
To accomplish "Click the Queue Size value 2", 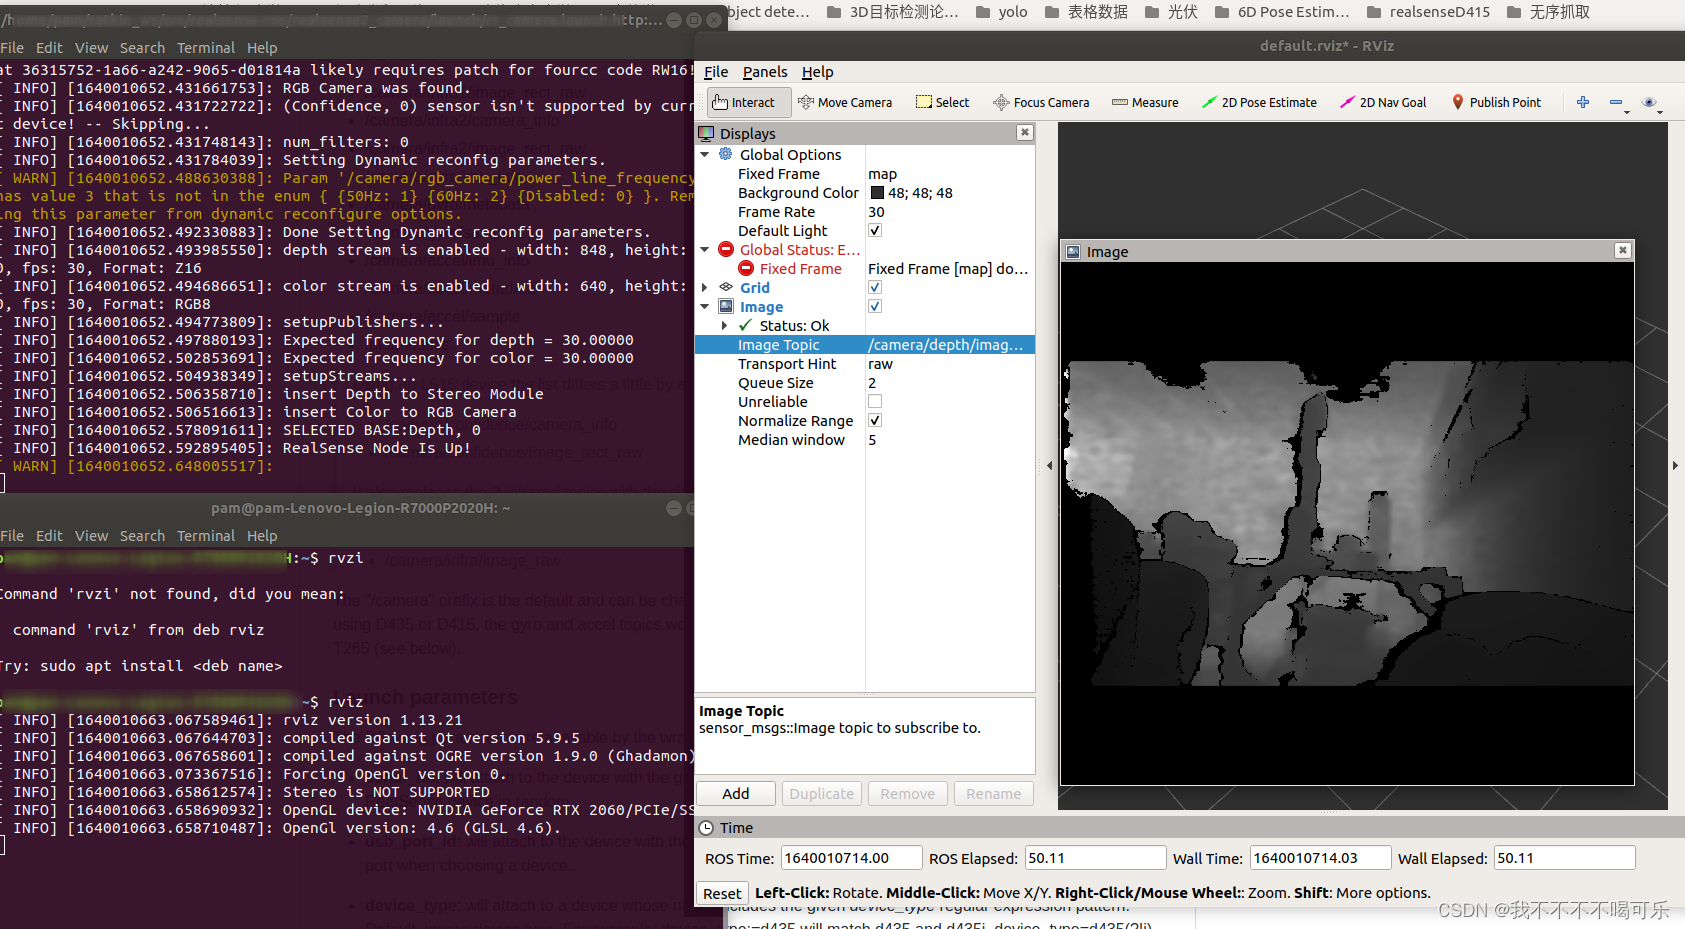I will [872, 383].
